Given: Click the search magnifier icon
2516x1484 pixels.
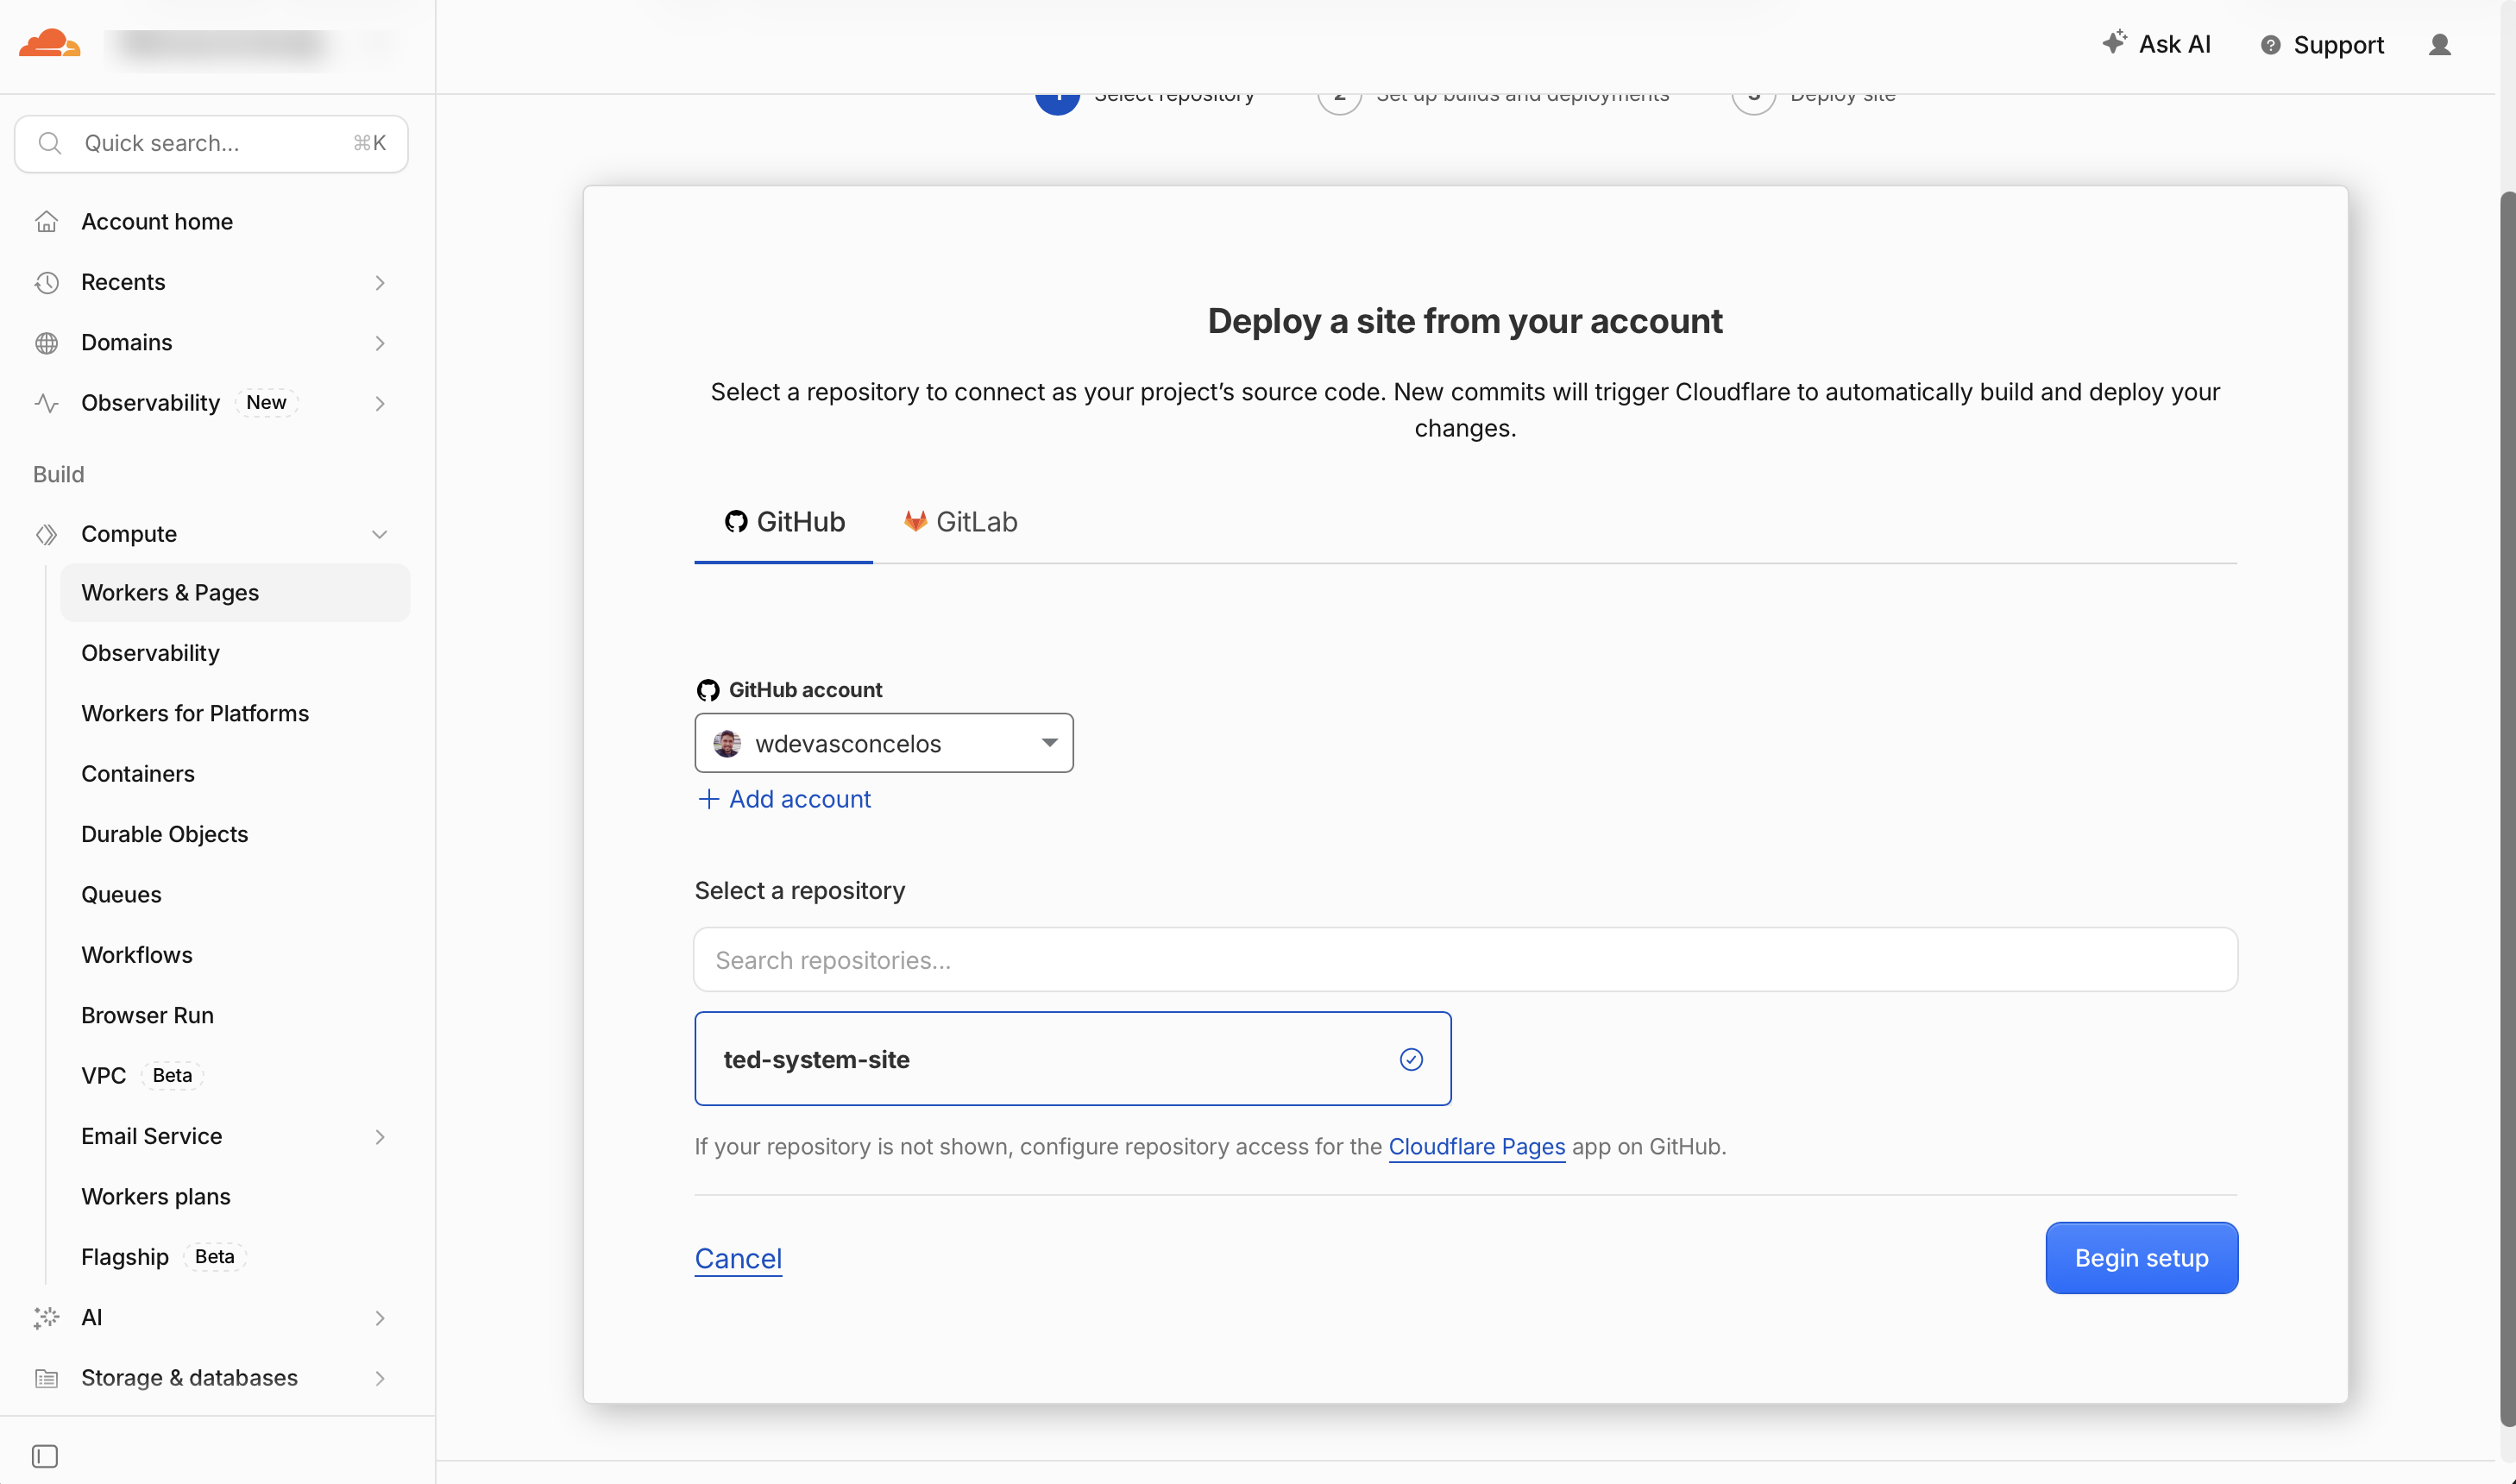Looking at the screenshot, I should pos(50,143).
